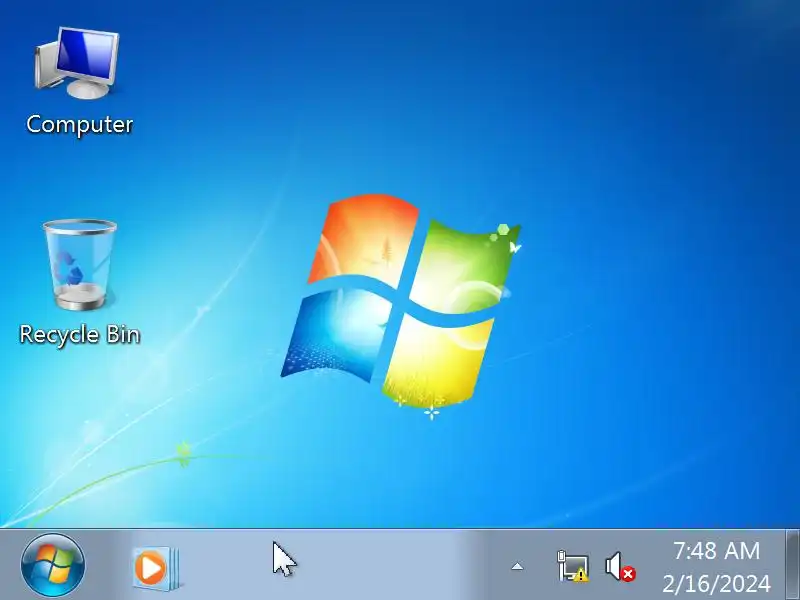800x600 pixels.
Task: Launch Windows Media Player from the taskbar
Action: click(x=156, y=568)
